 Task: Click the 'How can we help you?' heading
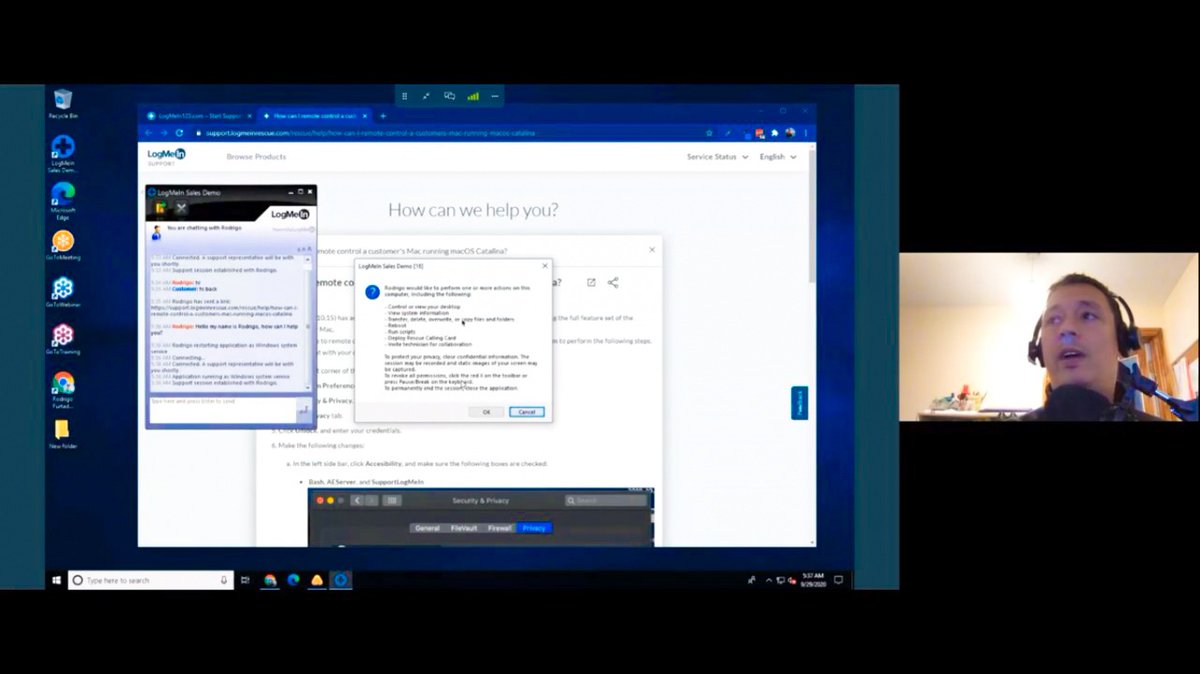click(473, 210)
